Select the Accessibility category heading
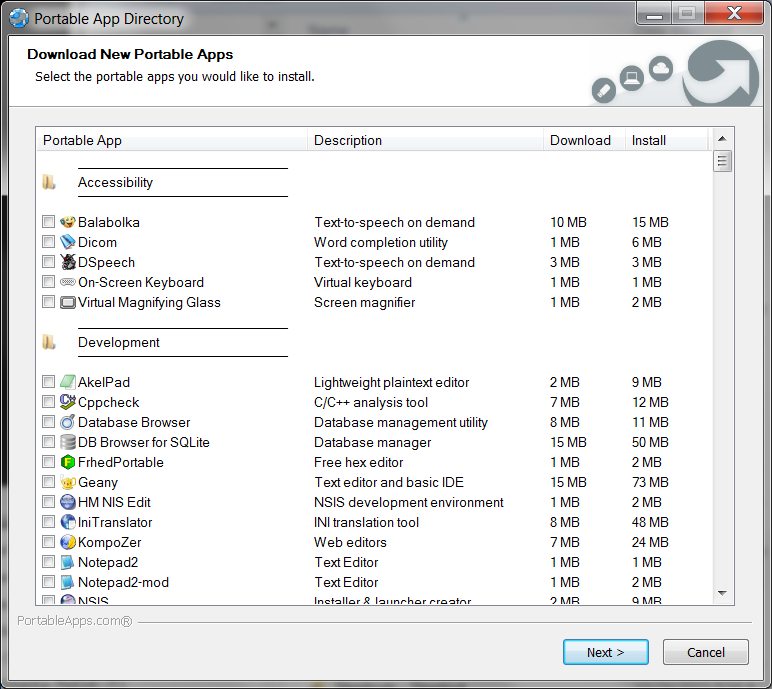772x689 pixels. [x=115, y=182]
